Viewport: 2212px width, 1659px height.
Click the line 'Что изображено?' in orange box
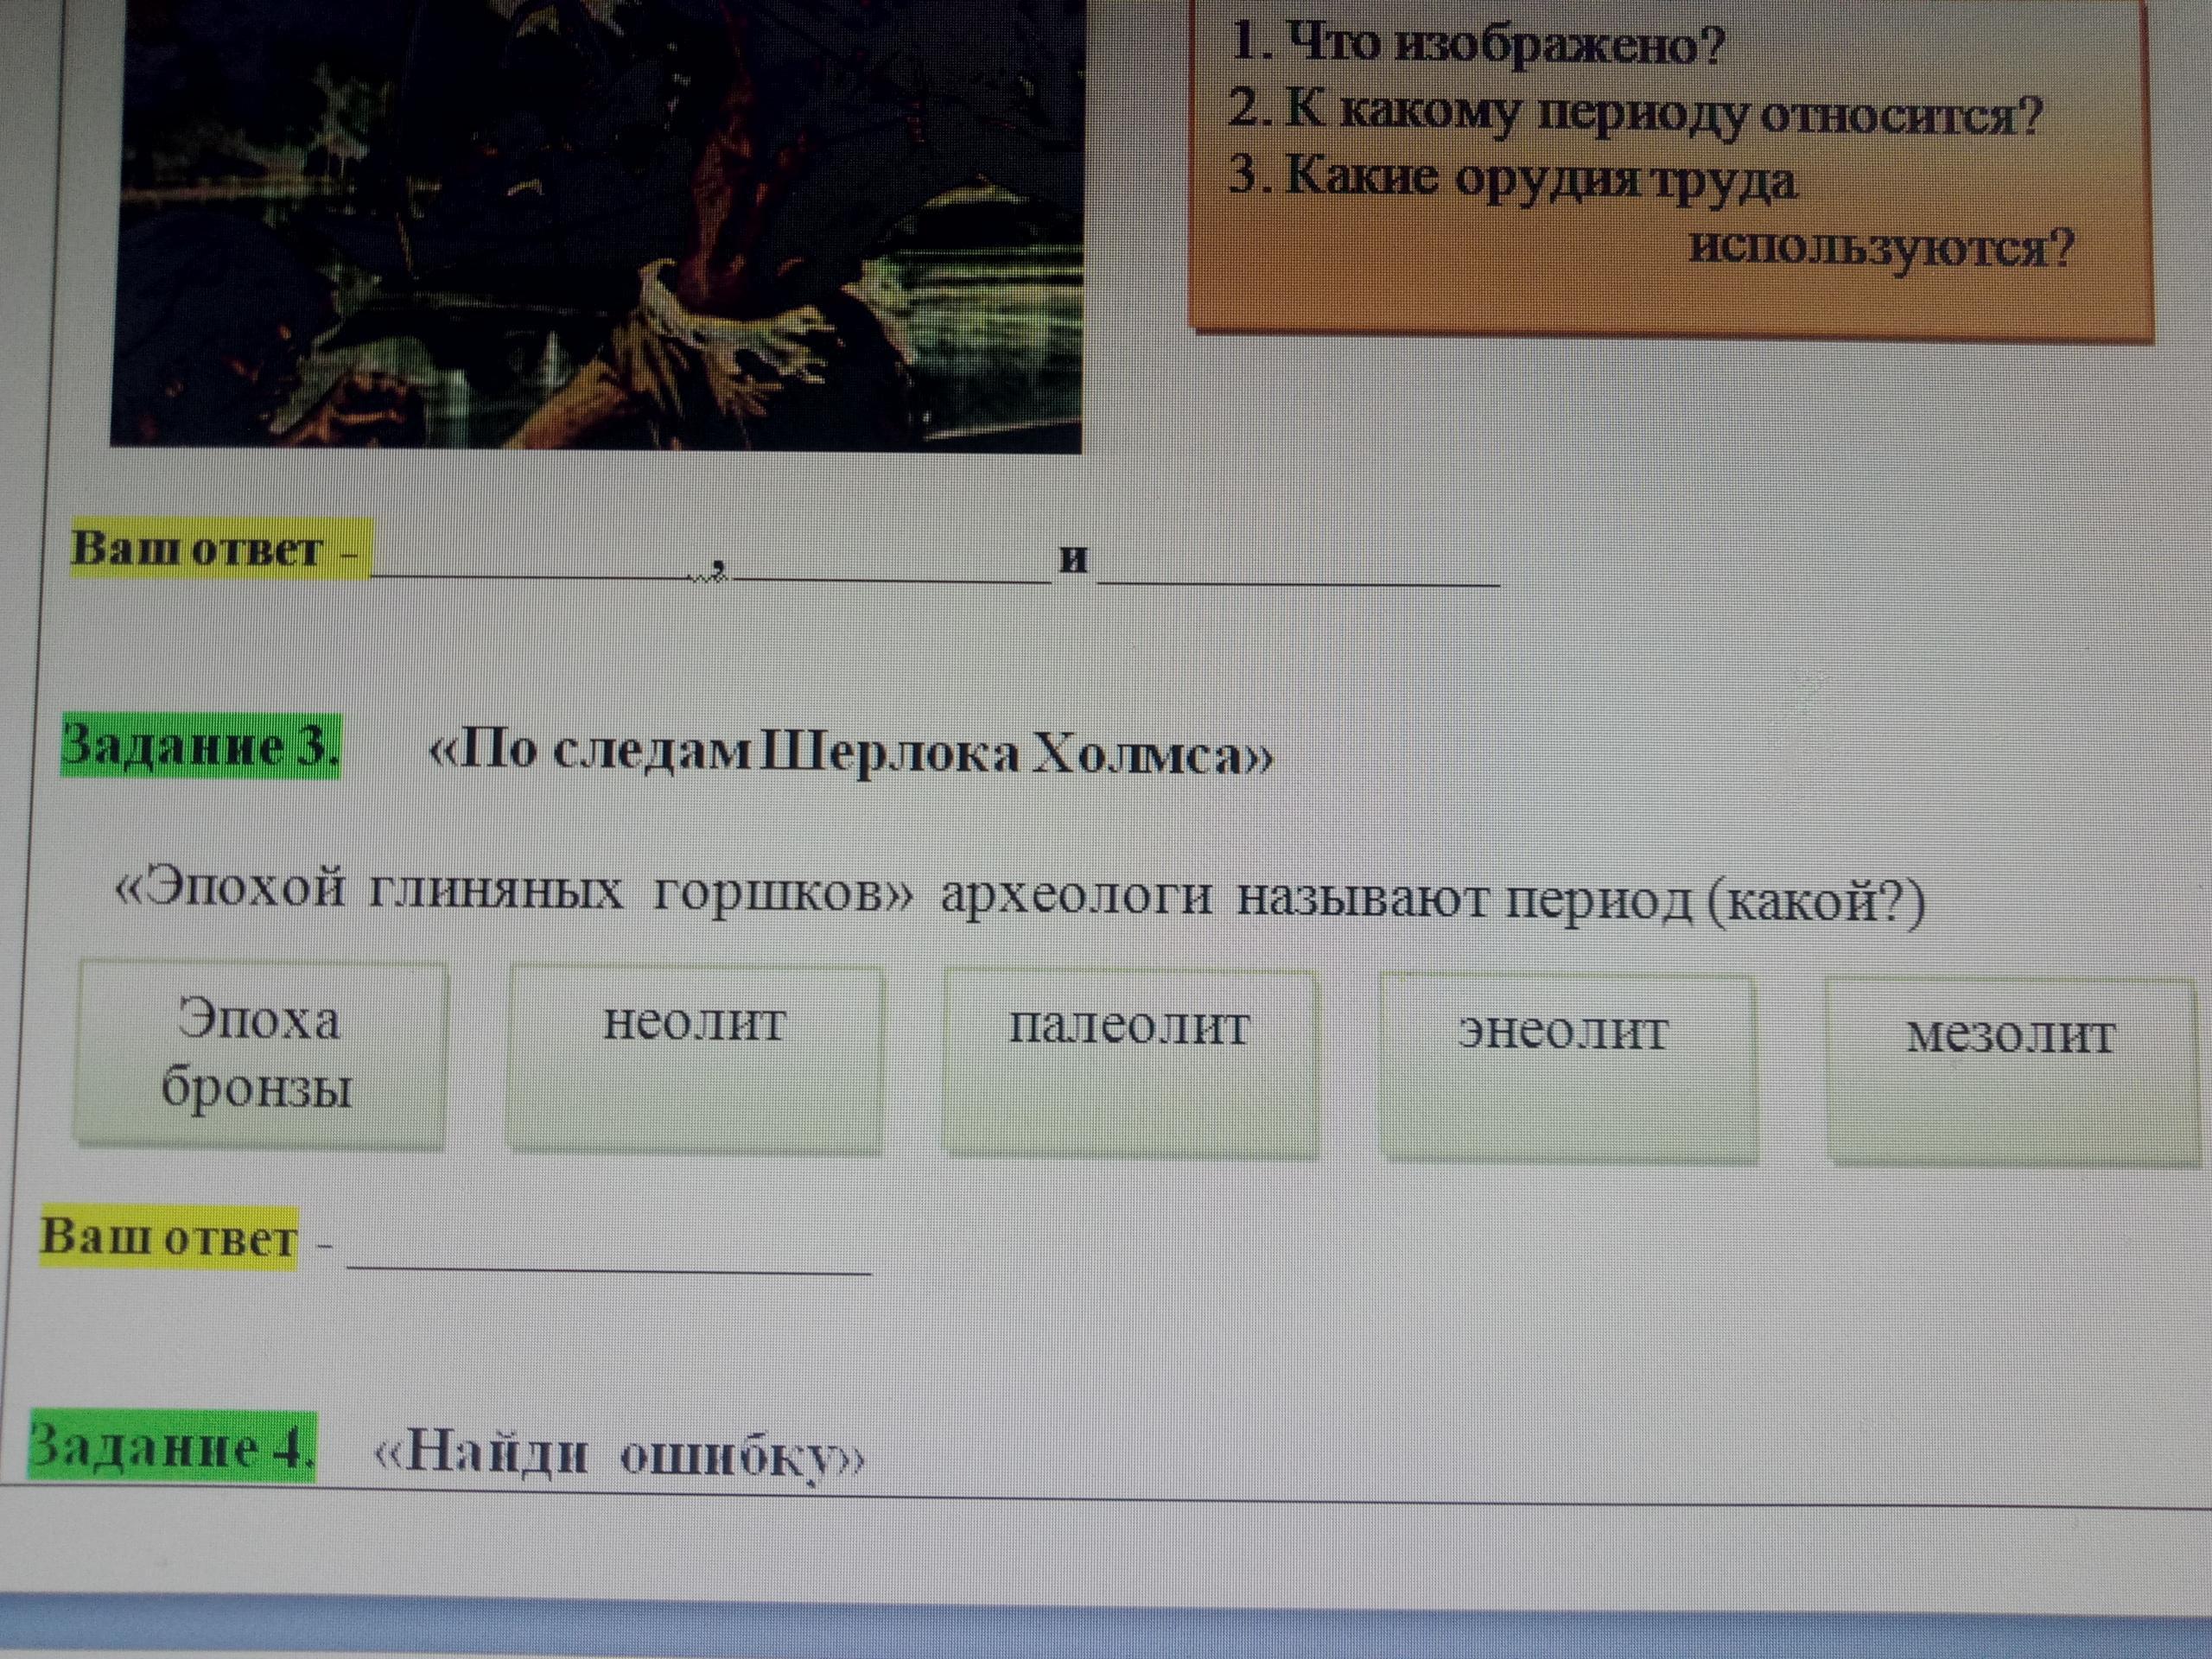click(1478, 45)
